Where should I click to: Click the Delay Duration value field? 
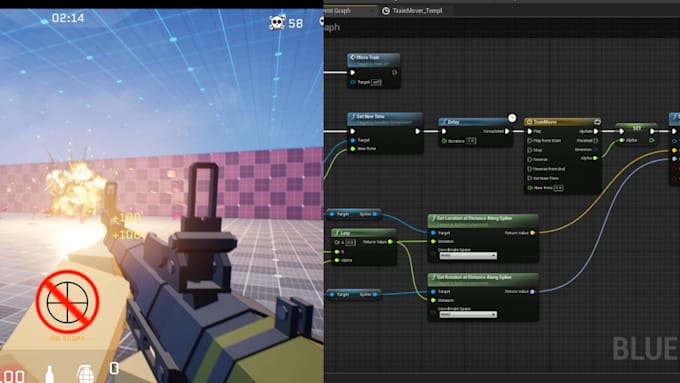471,141
